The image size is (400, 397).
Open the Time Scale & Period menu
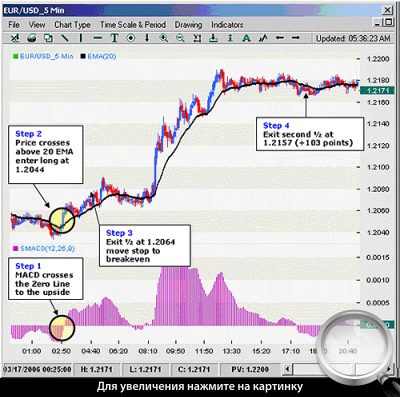pyautogui.click(x=133, y=25)
